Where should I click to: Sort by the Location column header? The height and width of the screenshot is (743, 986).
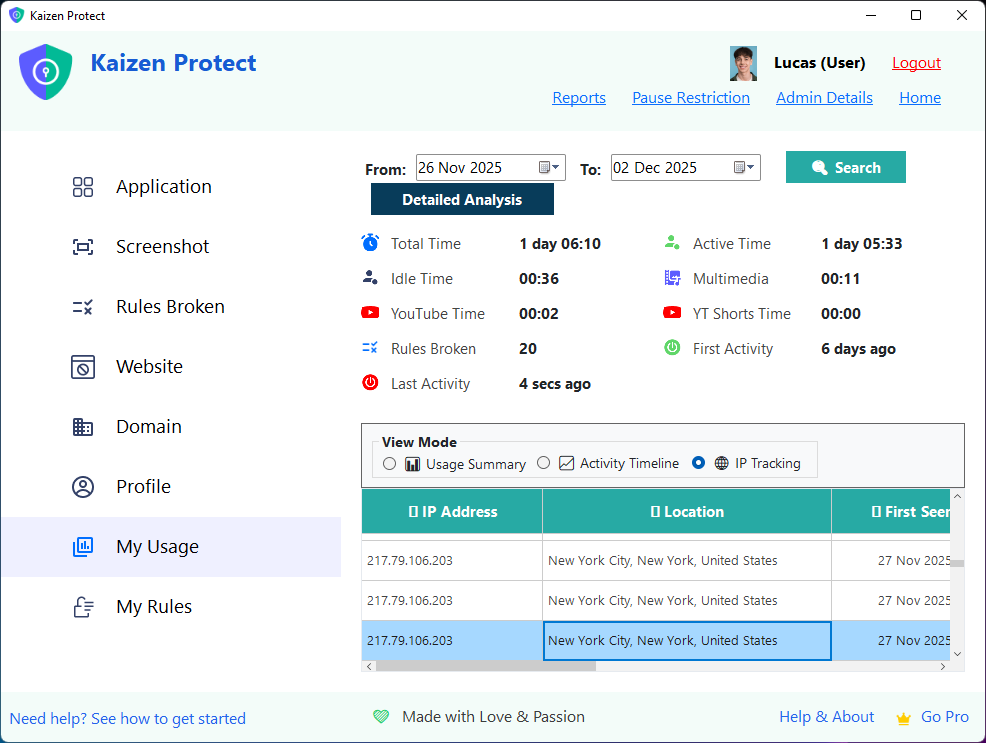686,510
